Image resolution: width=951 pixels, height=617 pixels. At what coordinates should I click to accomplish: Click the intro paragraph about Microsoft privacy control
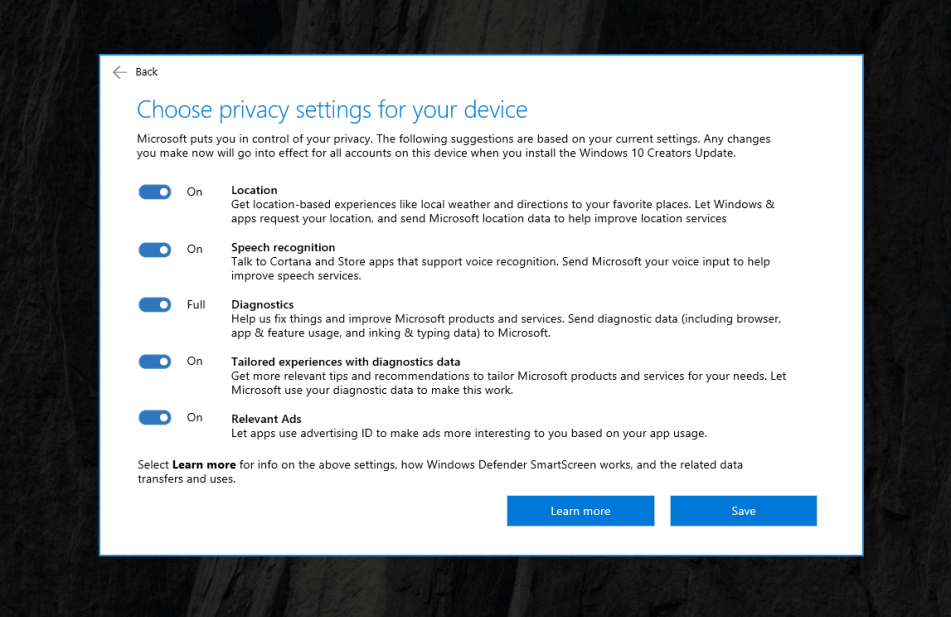[453, 146]
